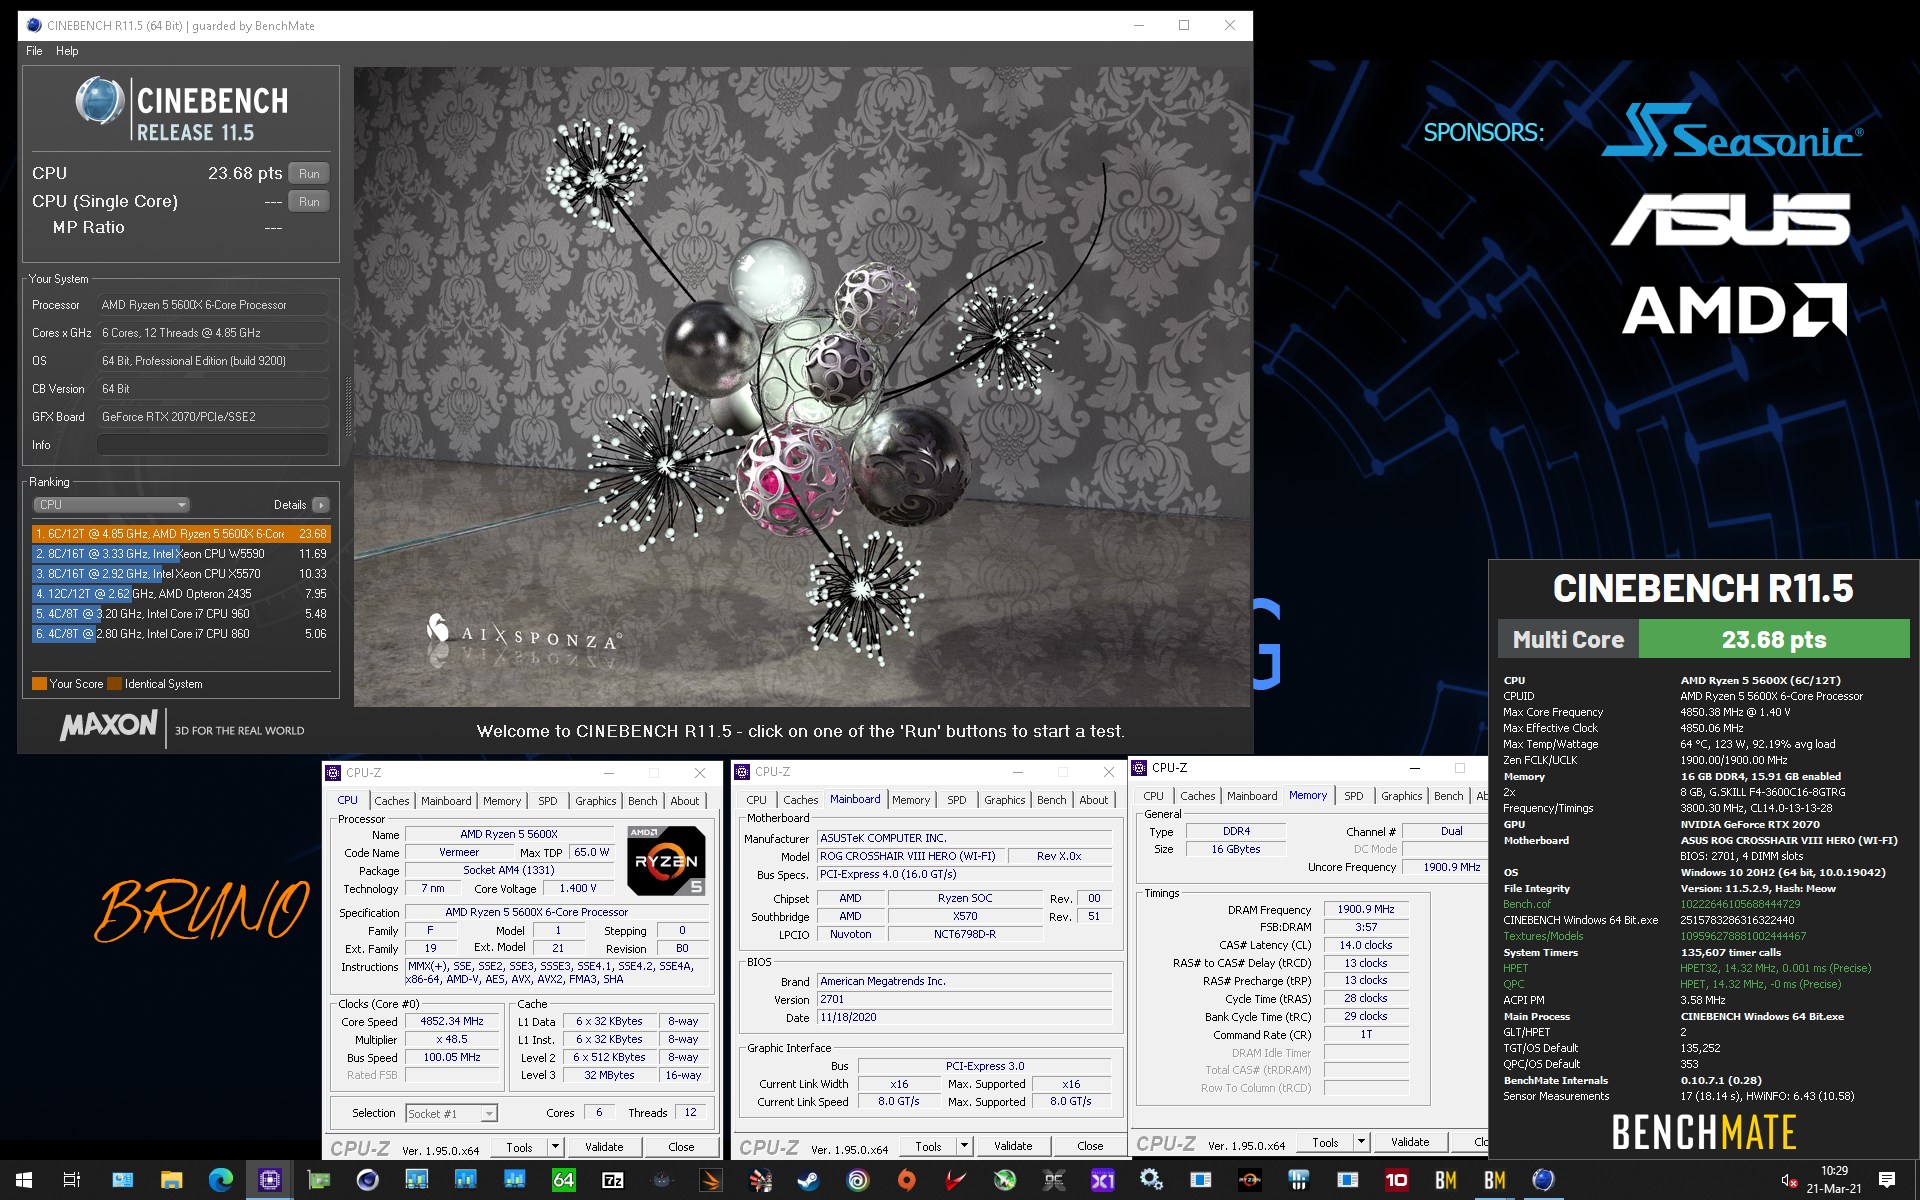Click the DRAM Frequency '1900.9 MHz' field
This screenshot has height=1200, width=1920.
pos(1366,909)
